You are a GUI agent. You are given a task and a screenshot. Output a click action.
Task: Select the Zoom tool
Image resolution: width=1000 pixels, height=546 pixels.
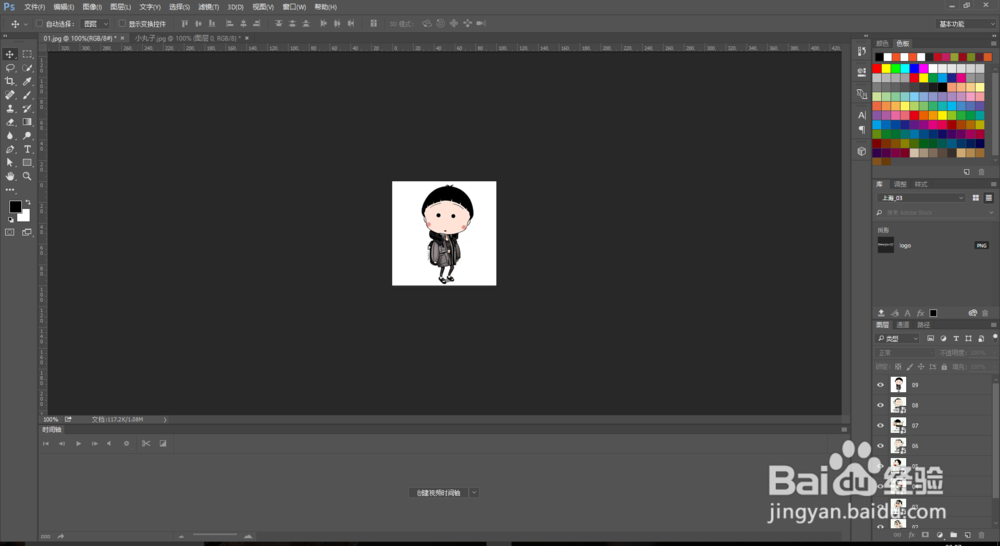click(x=27, y=176)
